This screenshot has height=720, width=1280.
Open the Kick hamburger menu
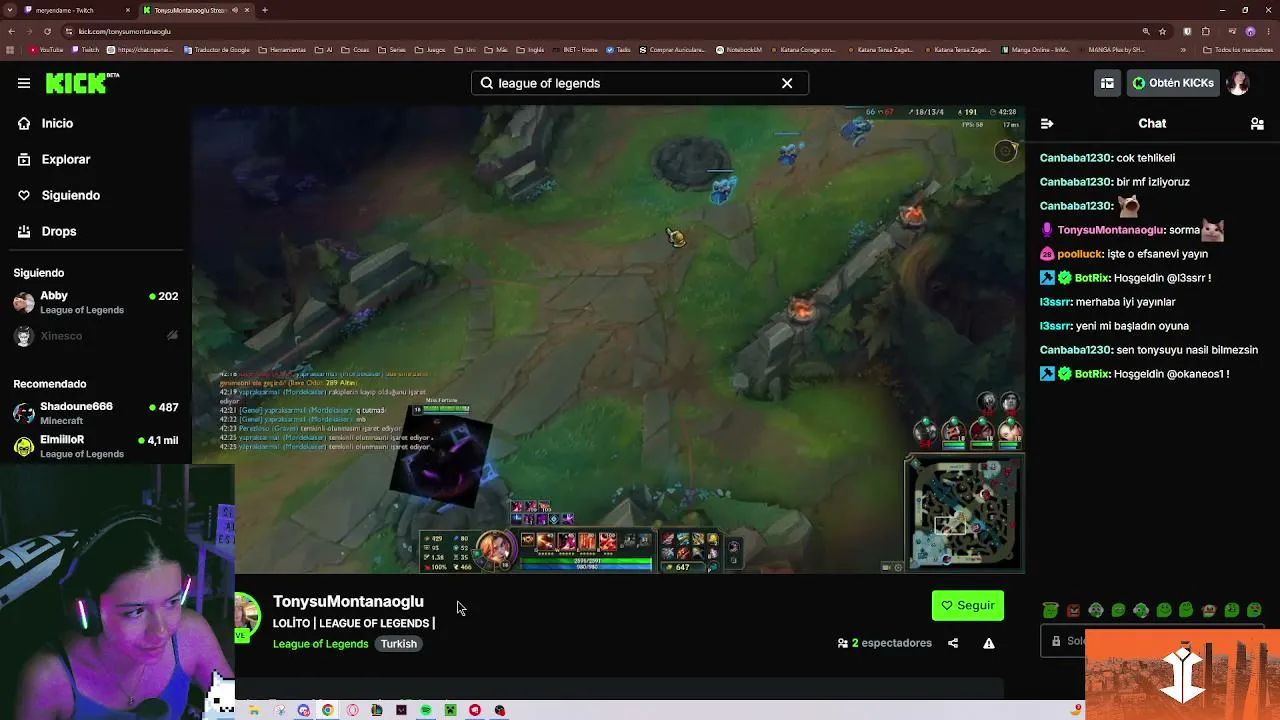click(x=24, y=83)
